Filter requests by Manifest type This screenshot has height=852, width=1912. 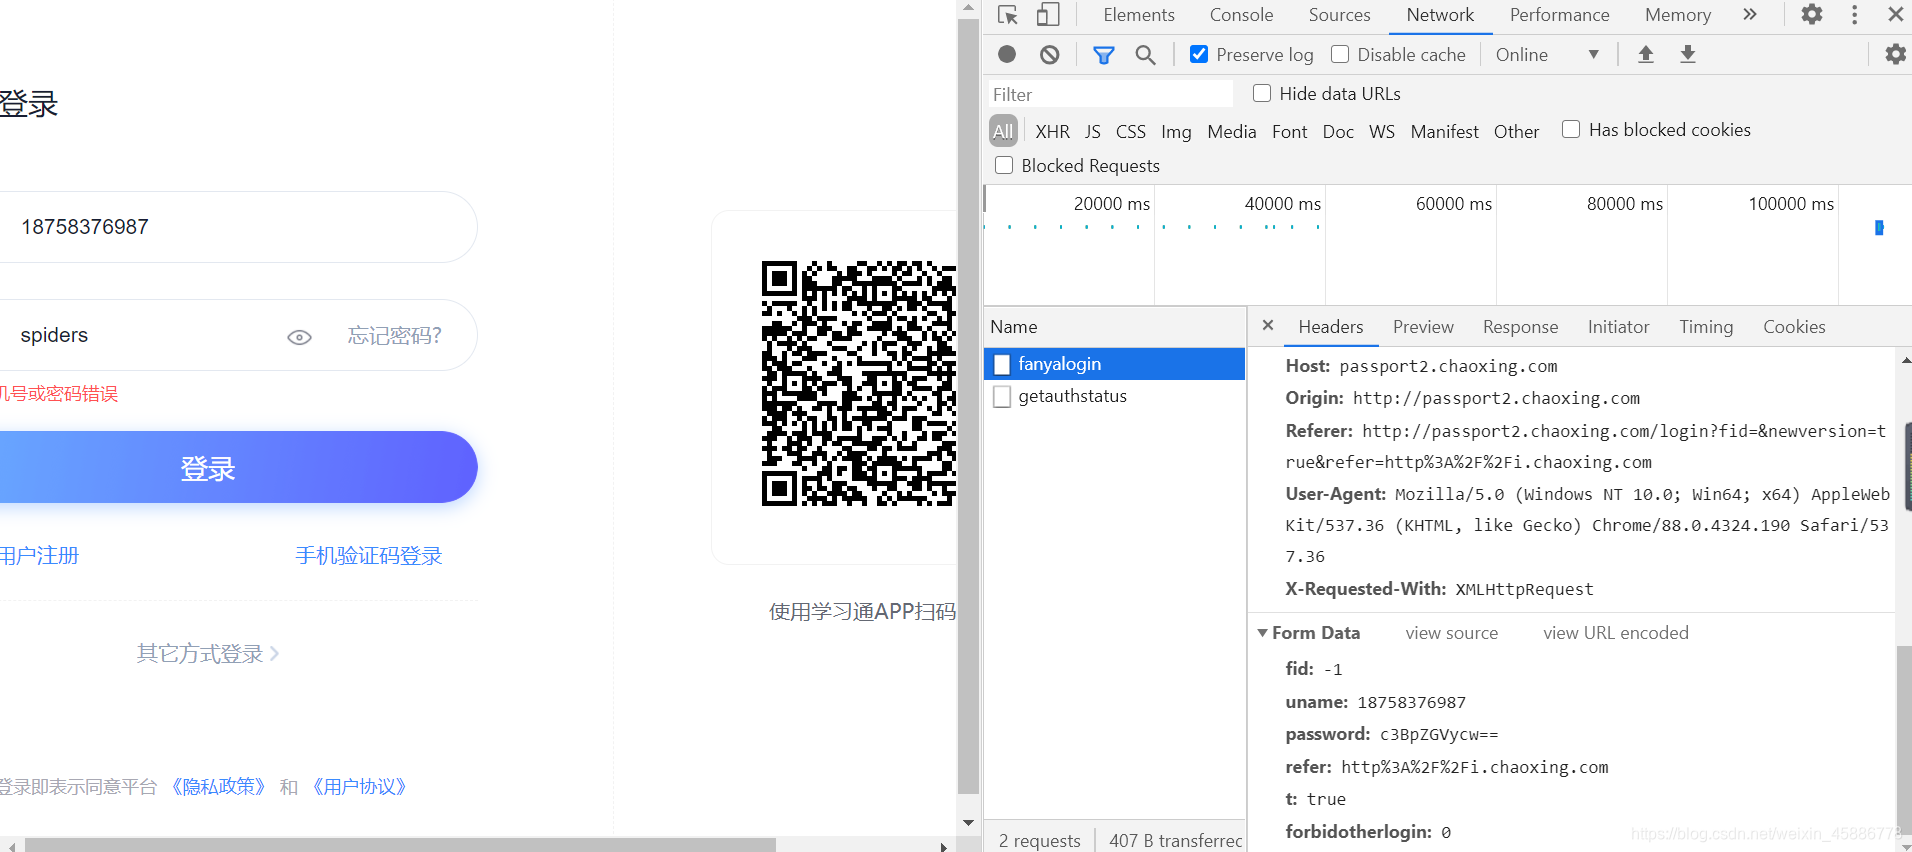coord(1444,131)
